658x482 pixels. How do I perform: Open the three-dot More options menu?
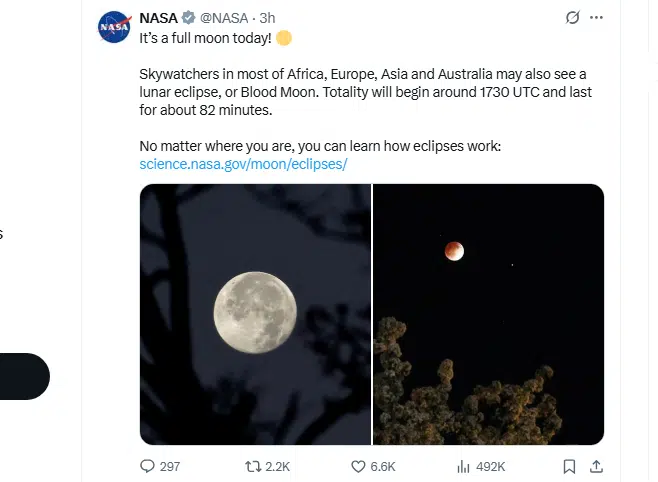point(597,18)
